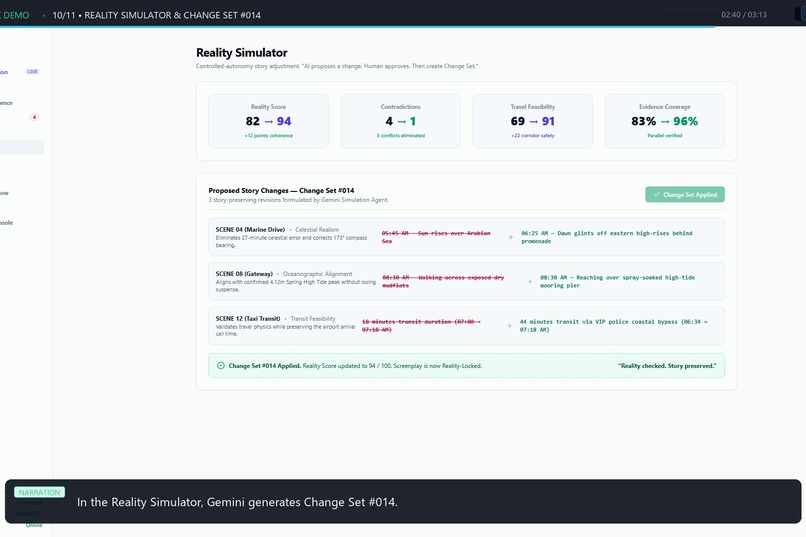Viewport: 806px width, 537px height.
Task: Click the NARRATION badge in the caption bar
Action: pos(40,492)
